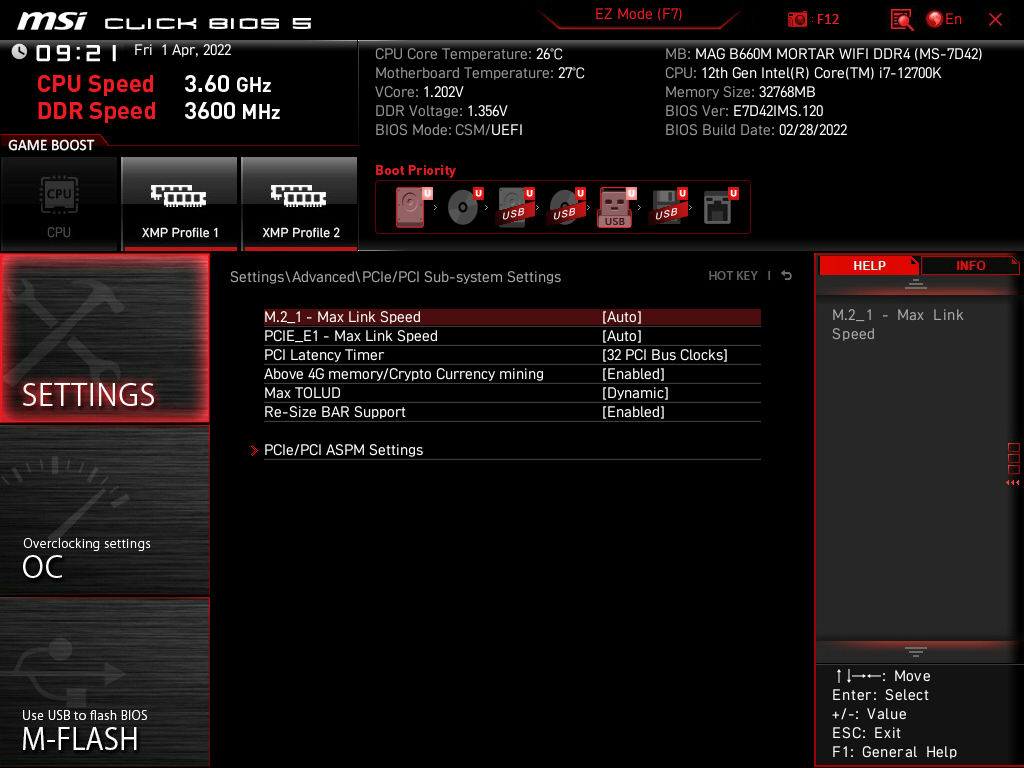Select the hard disk boot device icon

click(x=412, y=207)
